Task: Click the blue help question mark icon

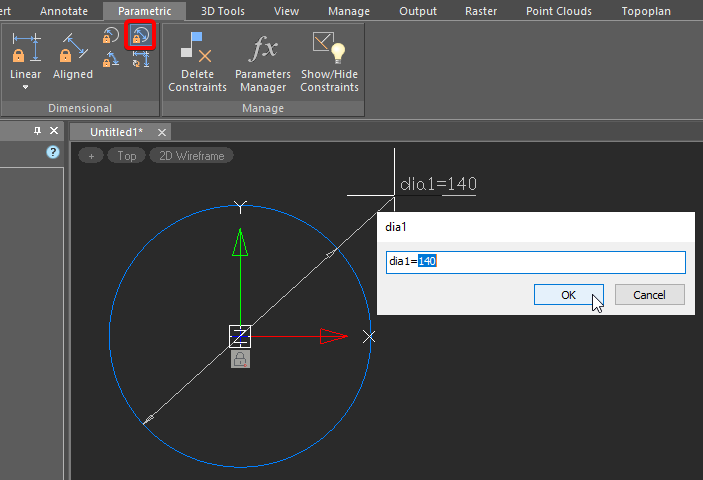Action: tap(53, 153)
